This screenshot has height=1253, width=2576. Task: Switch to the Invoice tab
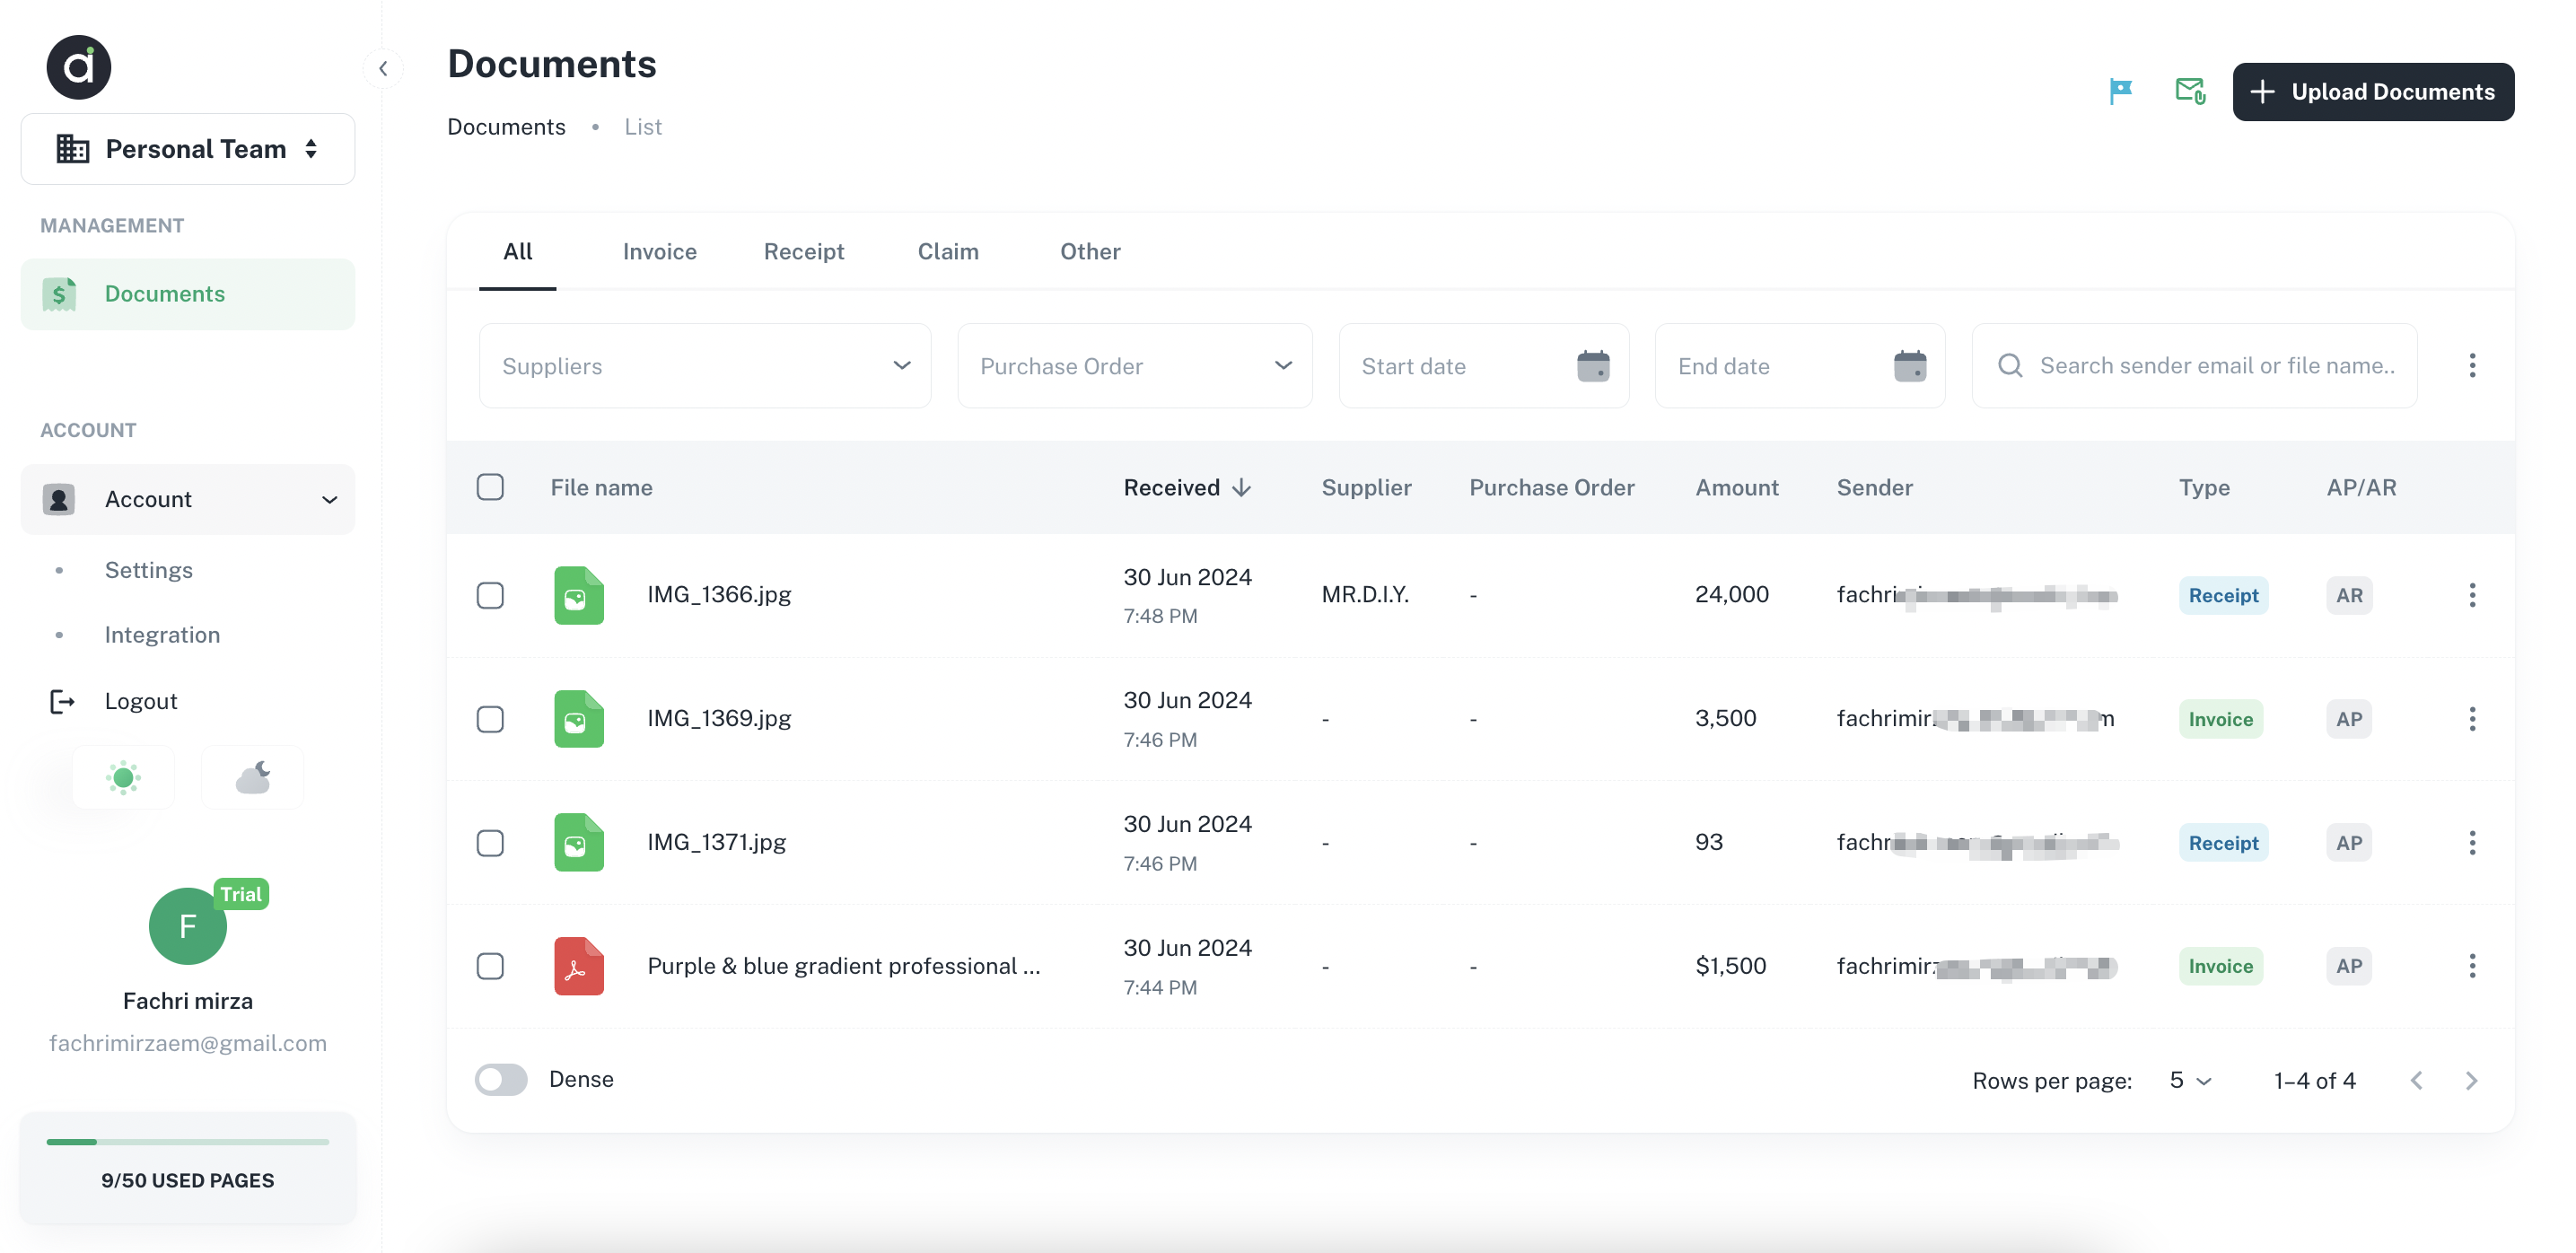pos(659,251)
